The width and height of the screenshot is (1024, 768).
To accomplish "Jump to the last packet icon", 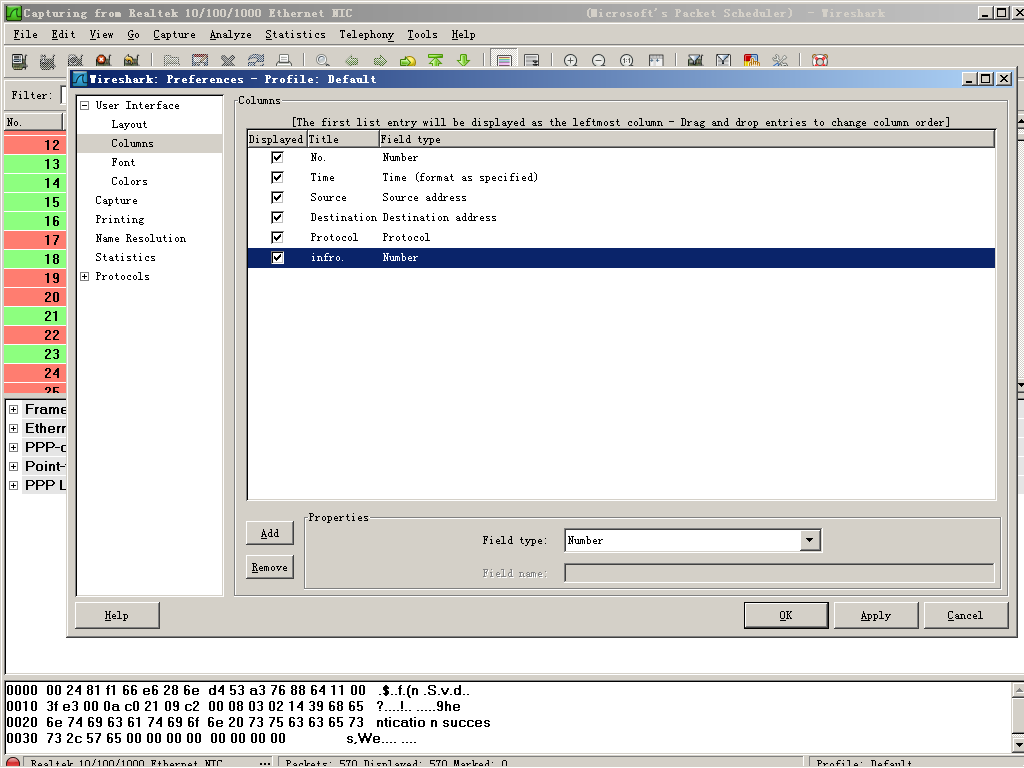I will coord(464,61).
